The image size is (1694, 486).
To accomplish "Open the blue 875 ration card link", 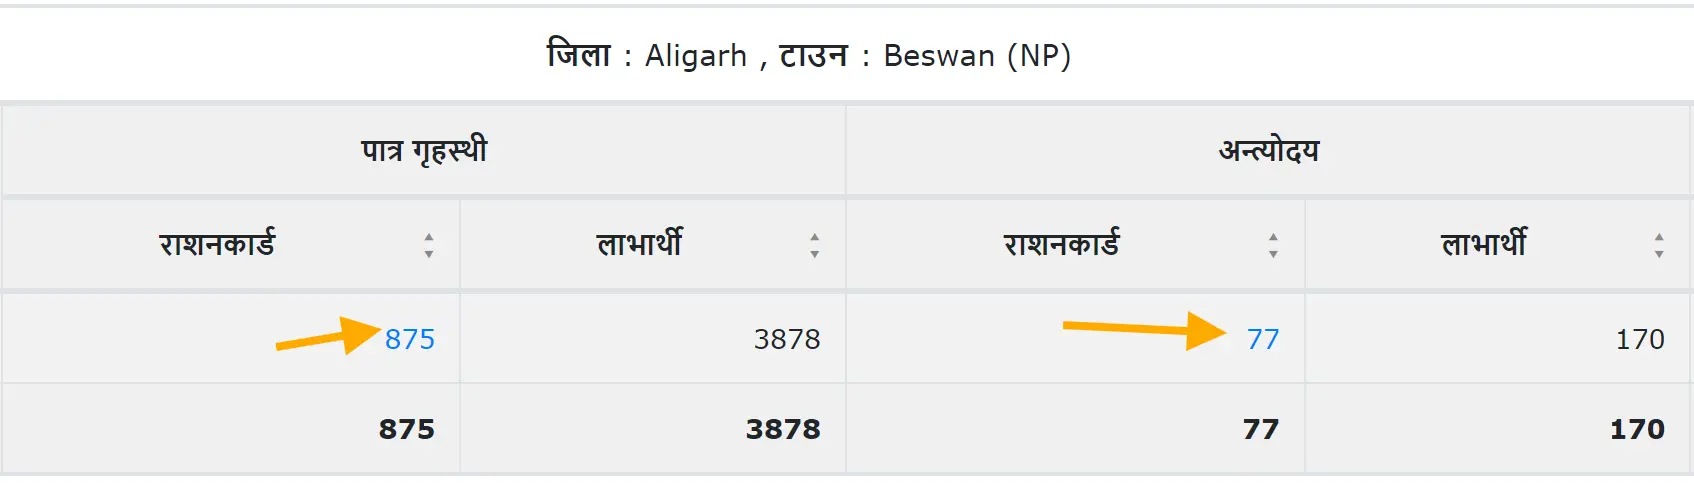I will [x=410, y=340].
